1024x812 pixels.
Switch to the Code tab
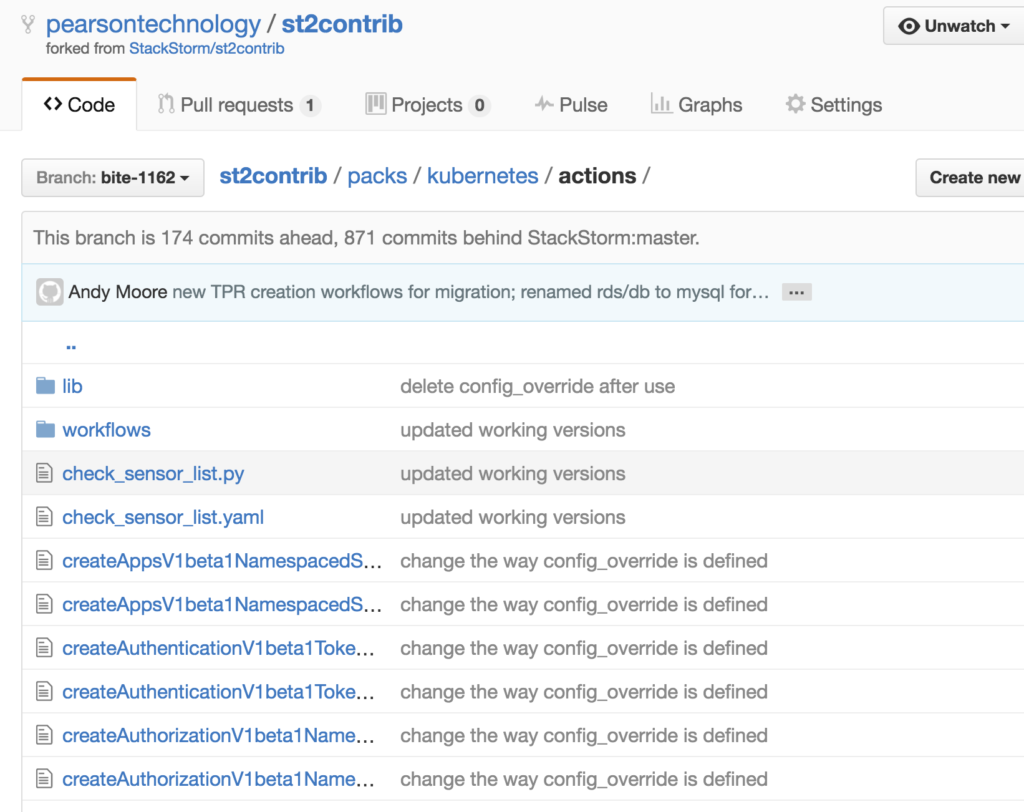(79, 105)
